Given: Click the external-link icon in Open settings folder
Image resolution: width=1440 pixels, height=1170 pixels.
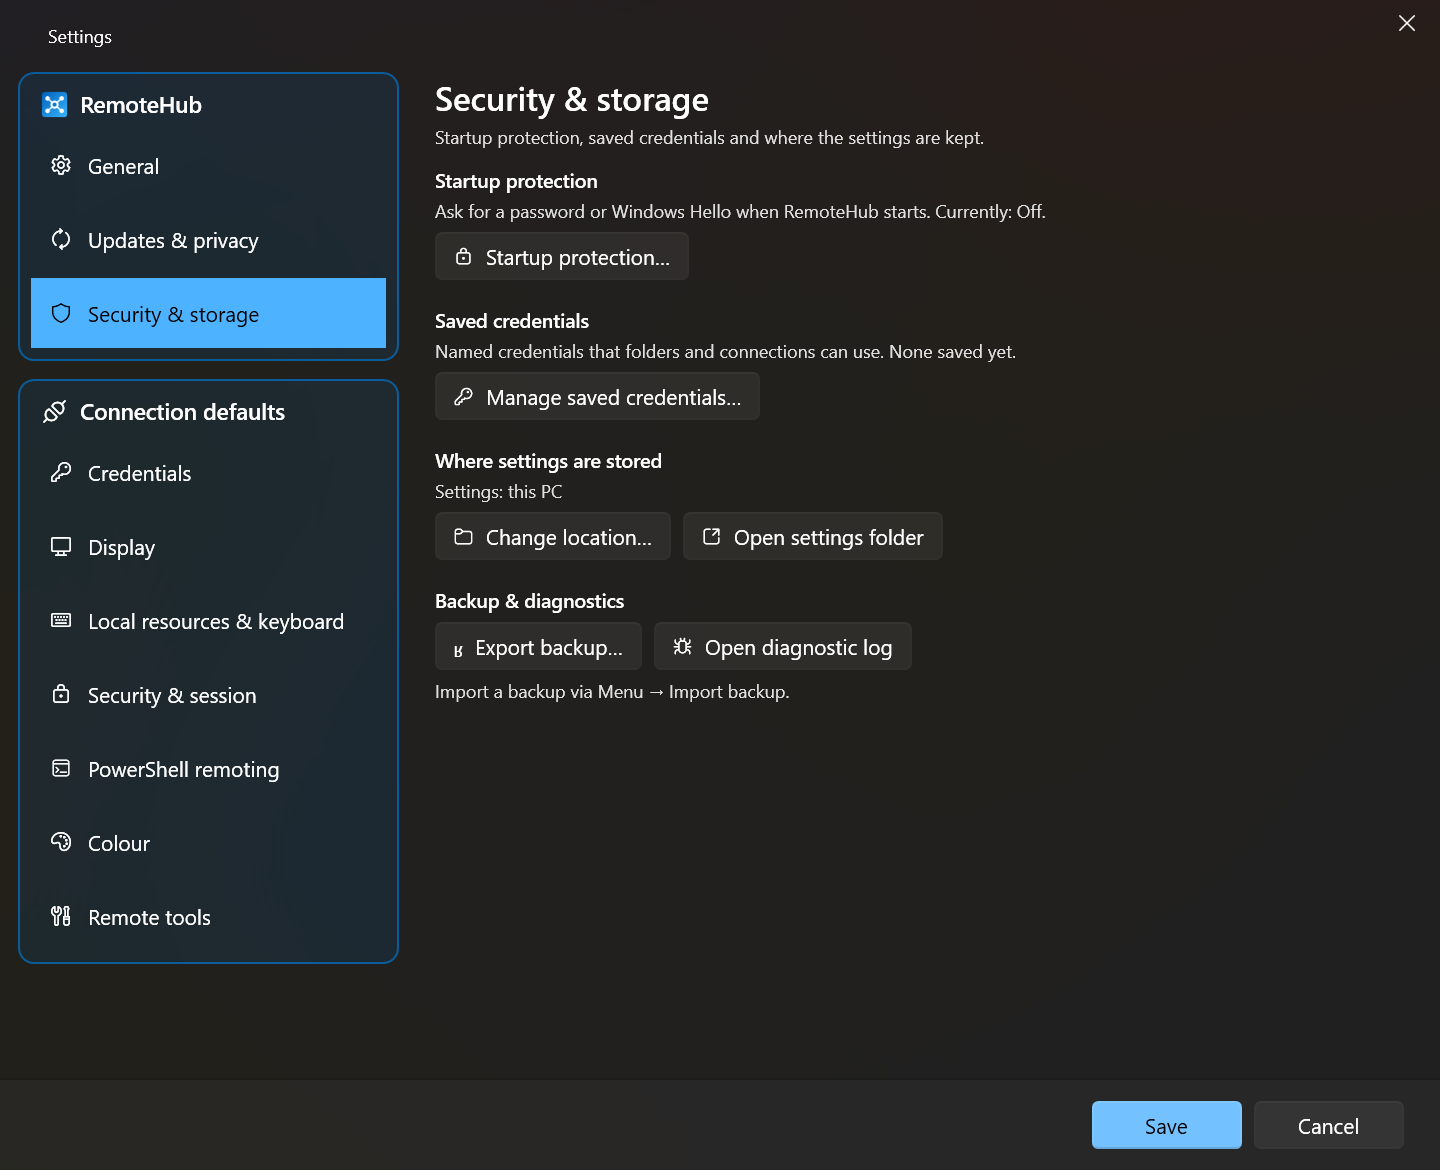Looking at the screenshot, I should [x=711, y=537].
